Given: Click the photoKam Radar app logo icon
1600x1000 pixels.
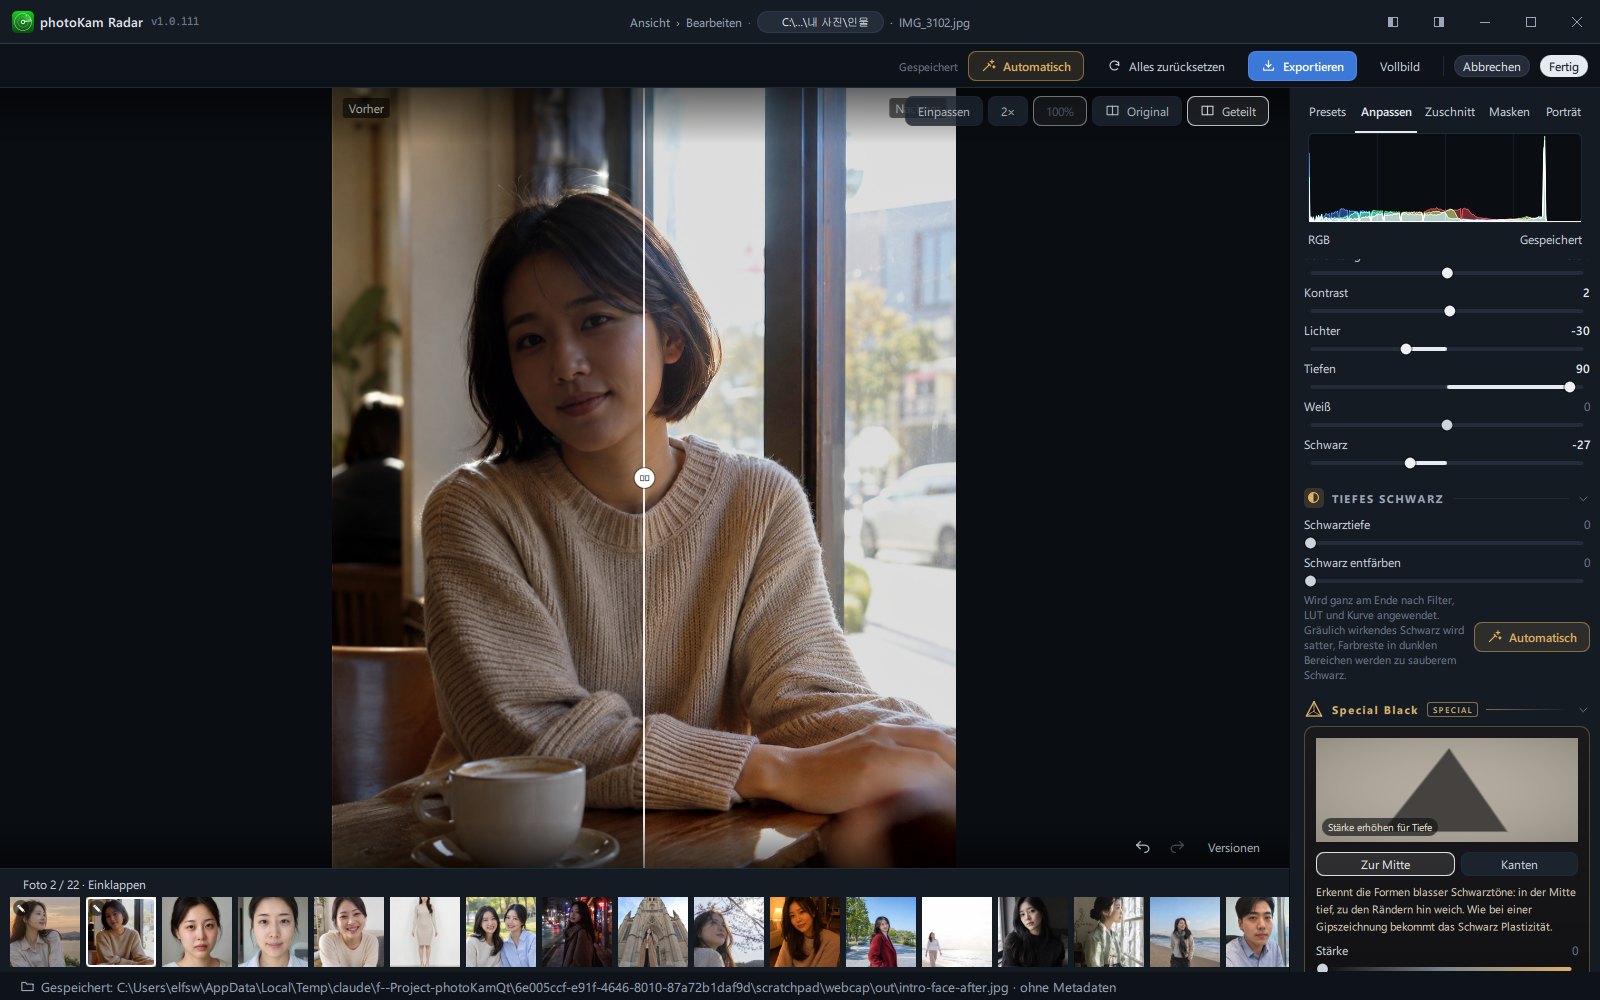Looking at the screenshot, I should pos(22,21).
